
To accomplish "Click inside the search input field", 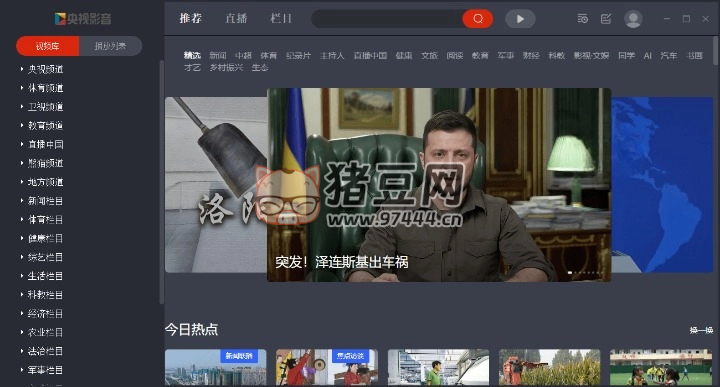I will click(x=387, y=19).
